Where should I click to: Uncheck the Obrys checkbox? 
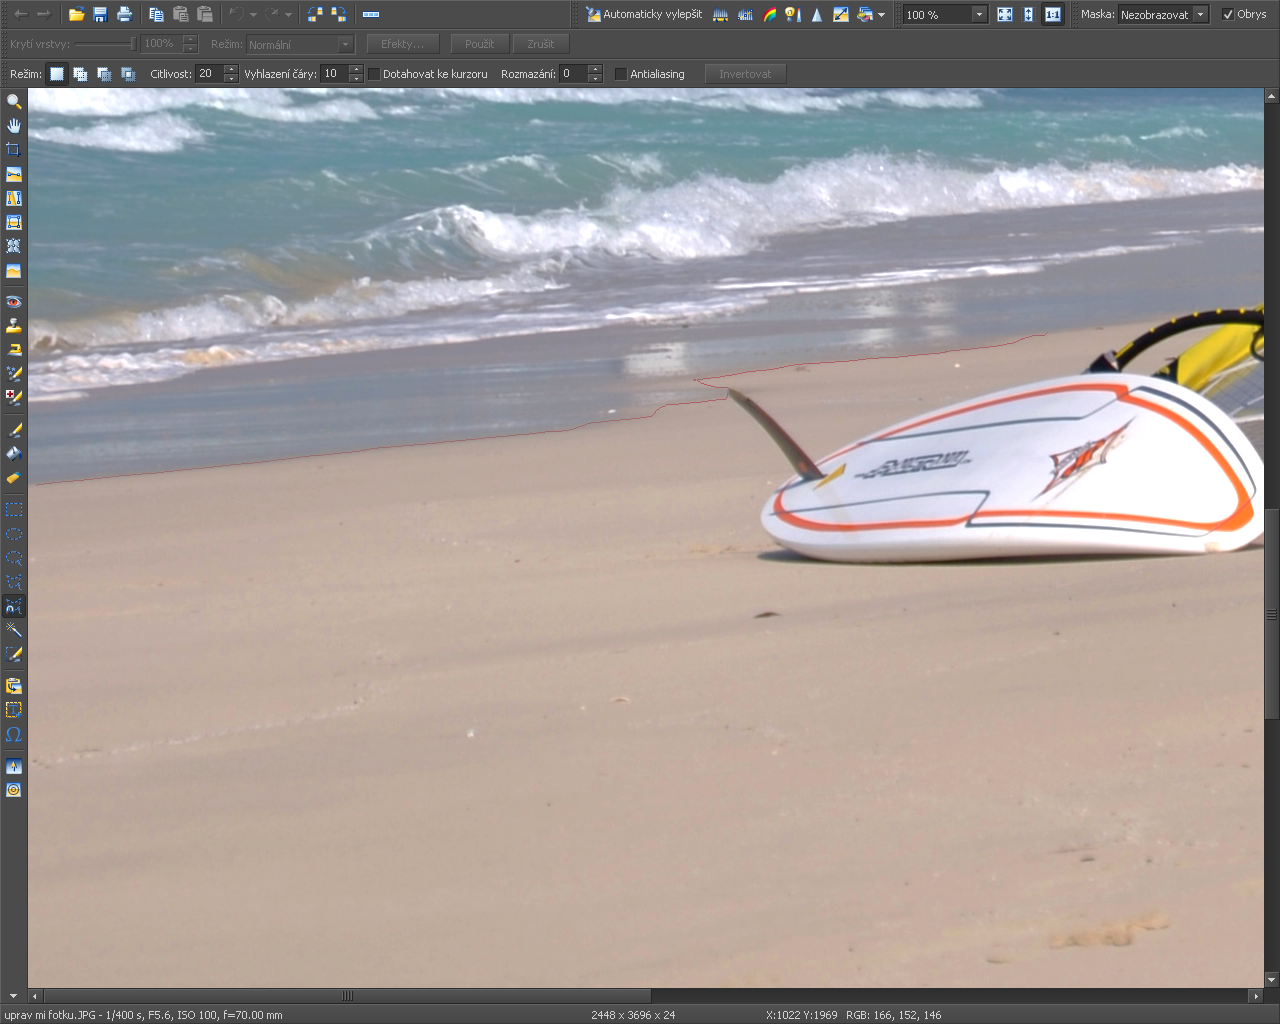pyautogui.click(x=1228, y=15)
